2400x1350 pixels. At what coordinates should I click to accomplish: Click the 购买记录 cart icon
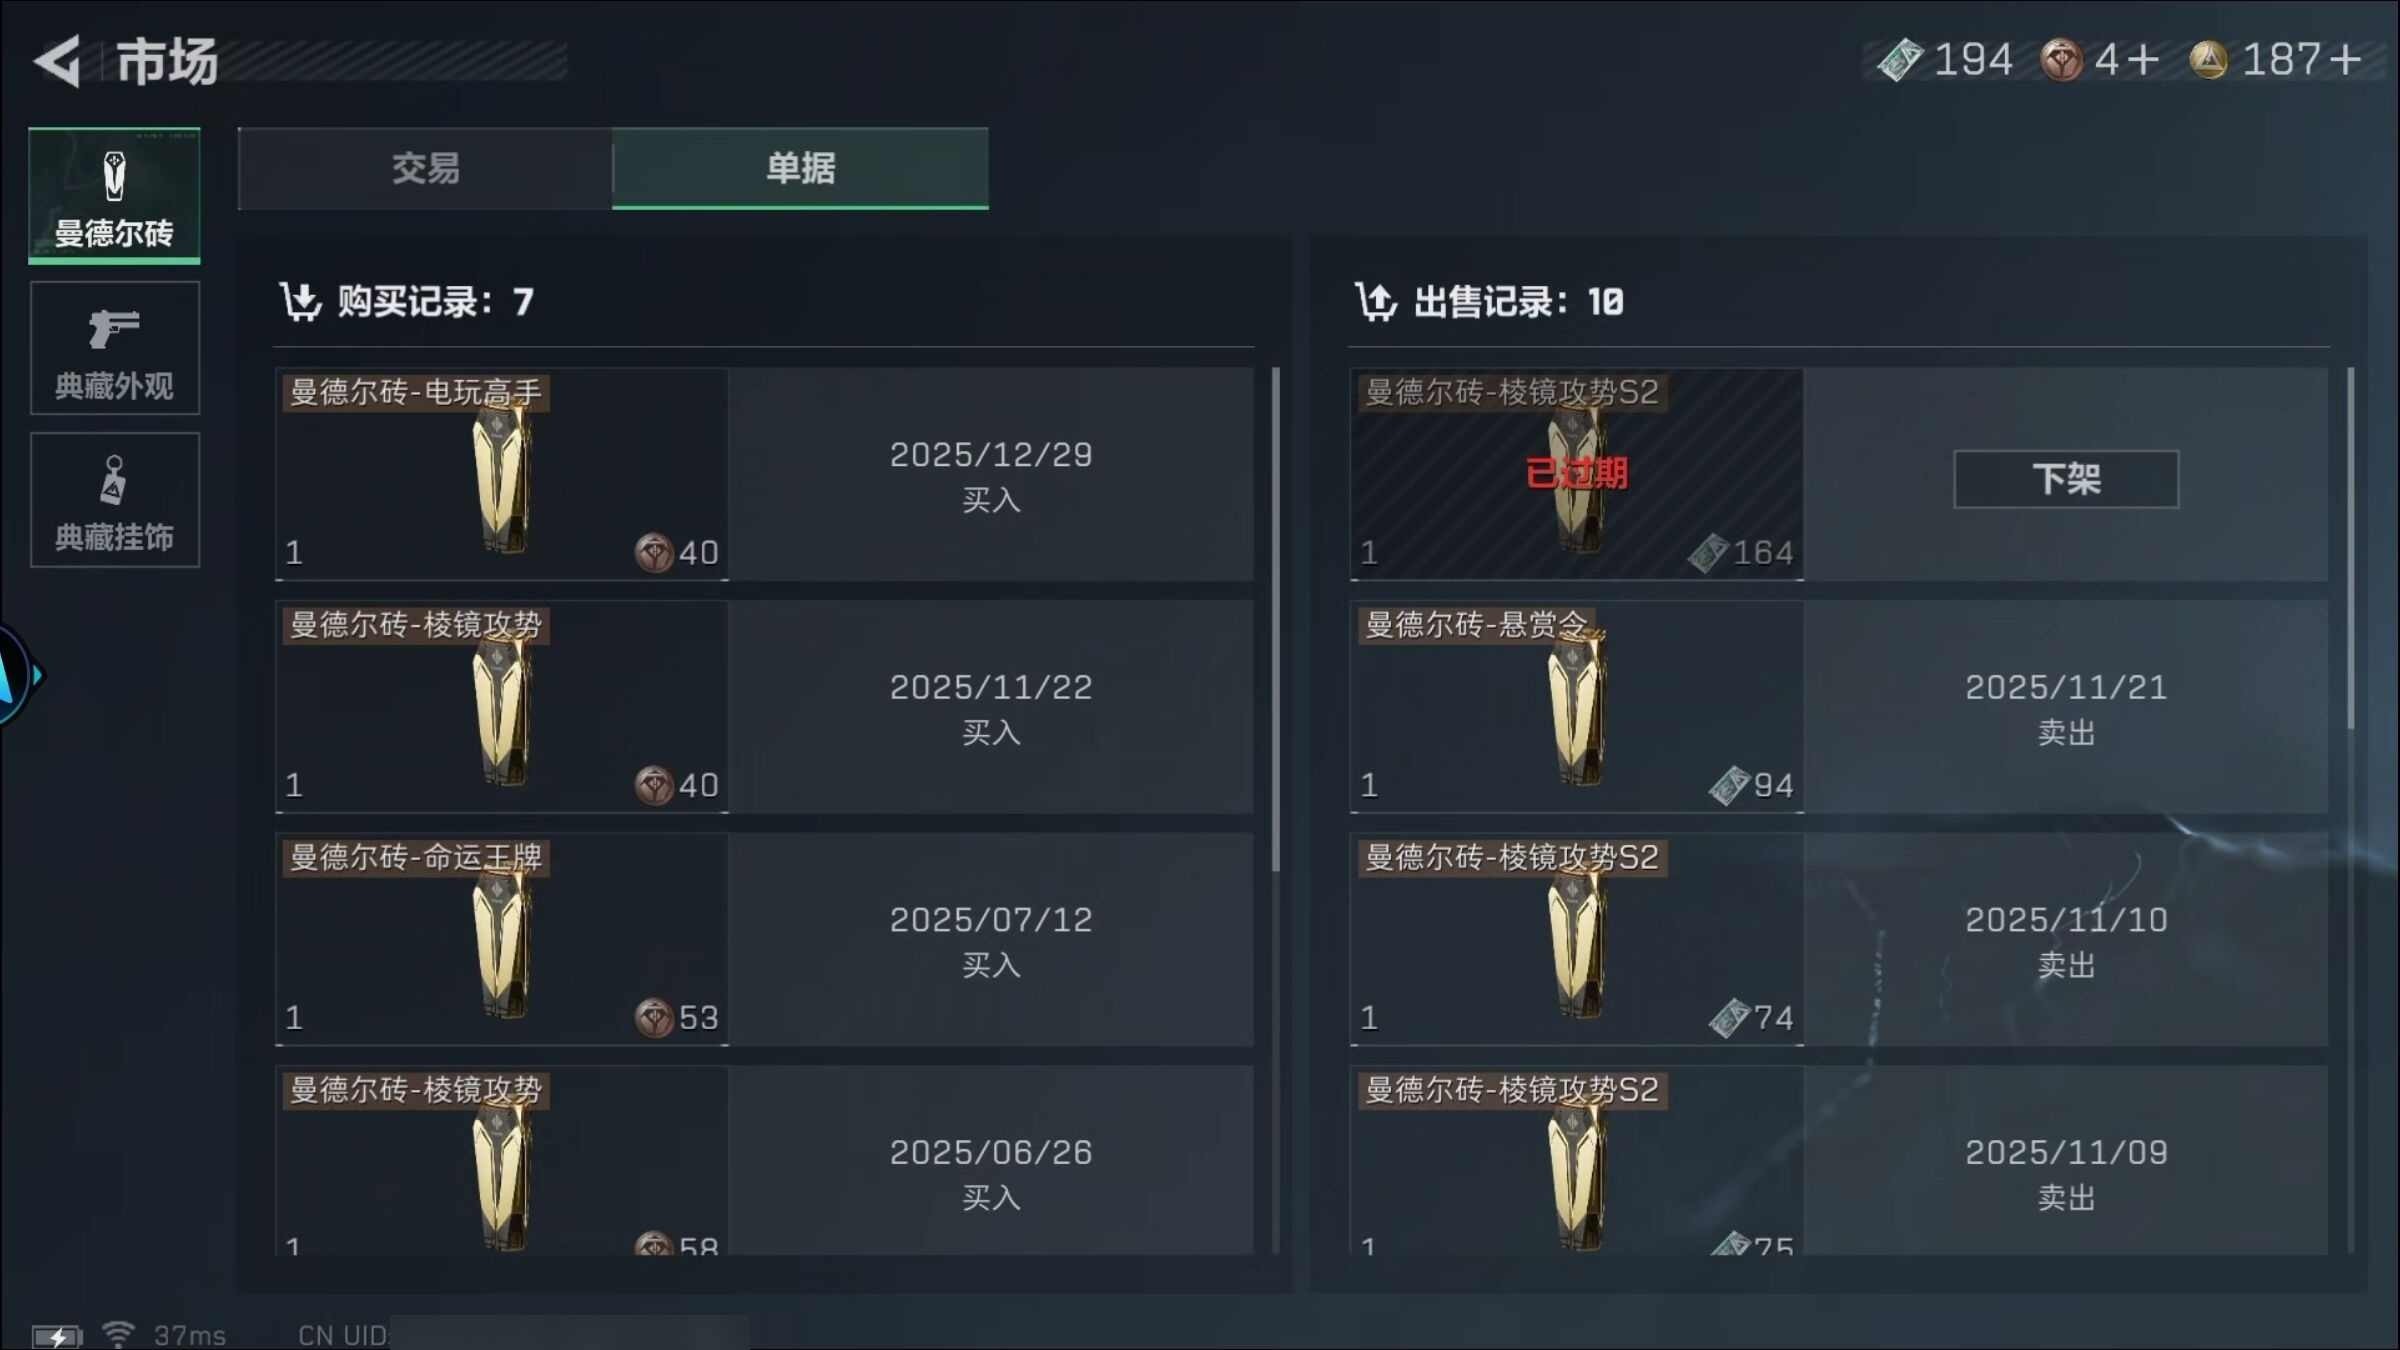click(300, 301)
